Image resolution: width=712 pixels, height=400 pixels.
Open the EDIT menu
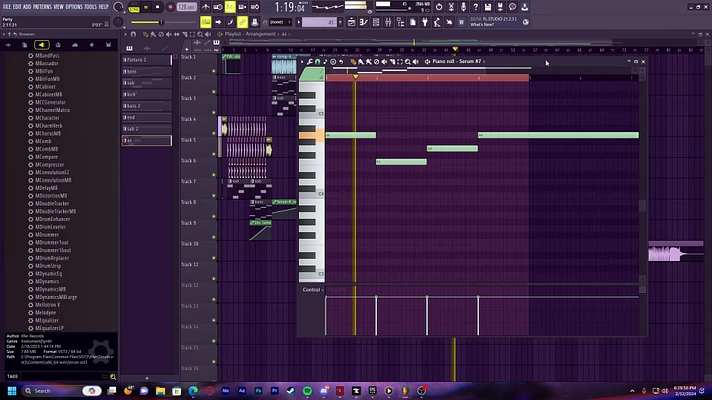click(17, 7)
